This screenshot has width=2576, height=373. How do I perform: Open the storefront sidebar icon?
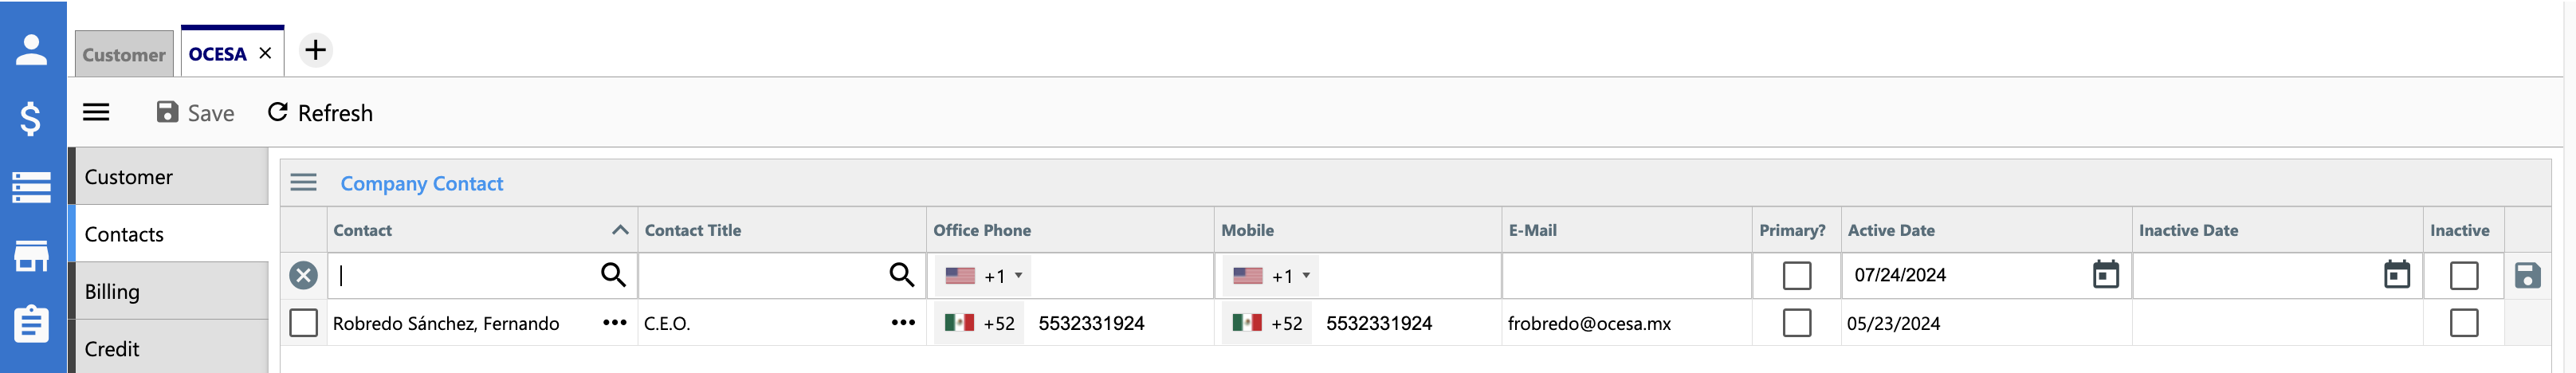pyautogui.click(x=31, y=256)
